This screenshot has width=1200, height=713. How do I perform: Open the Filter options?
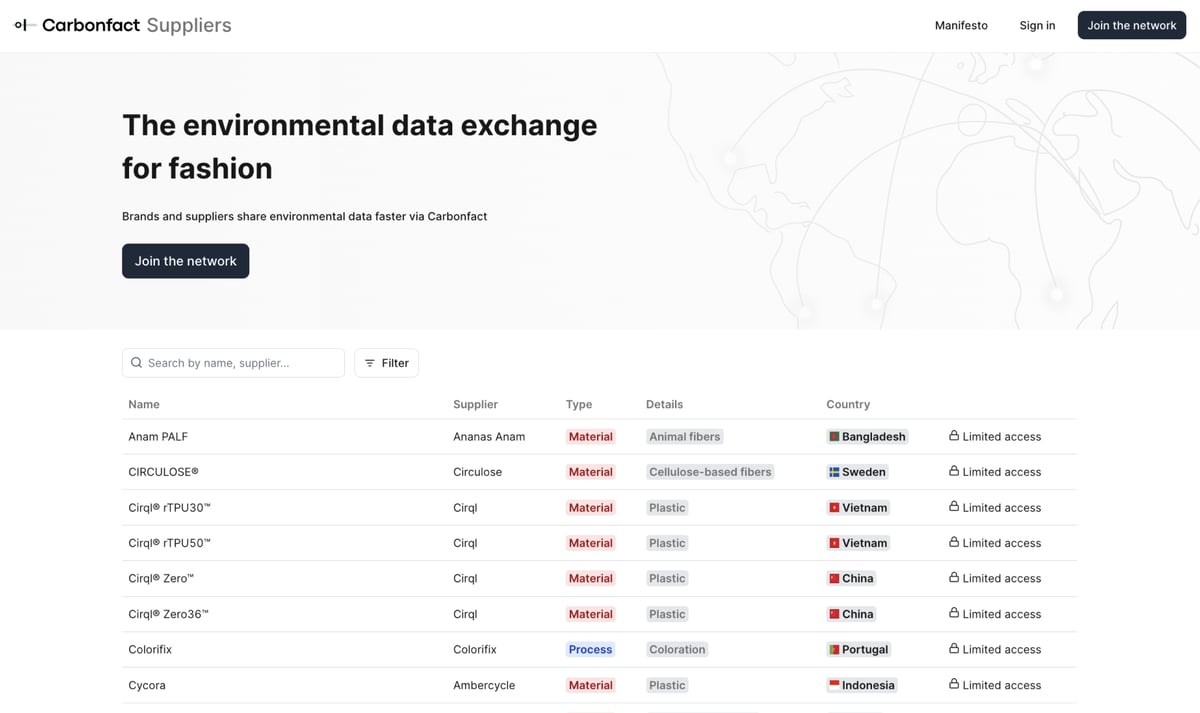click(x=386, y=362)
